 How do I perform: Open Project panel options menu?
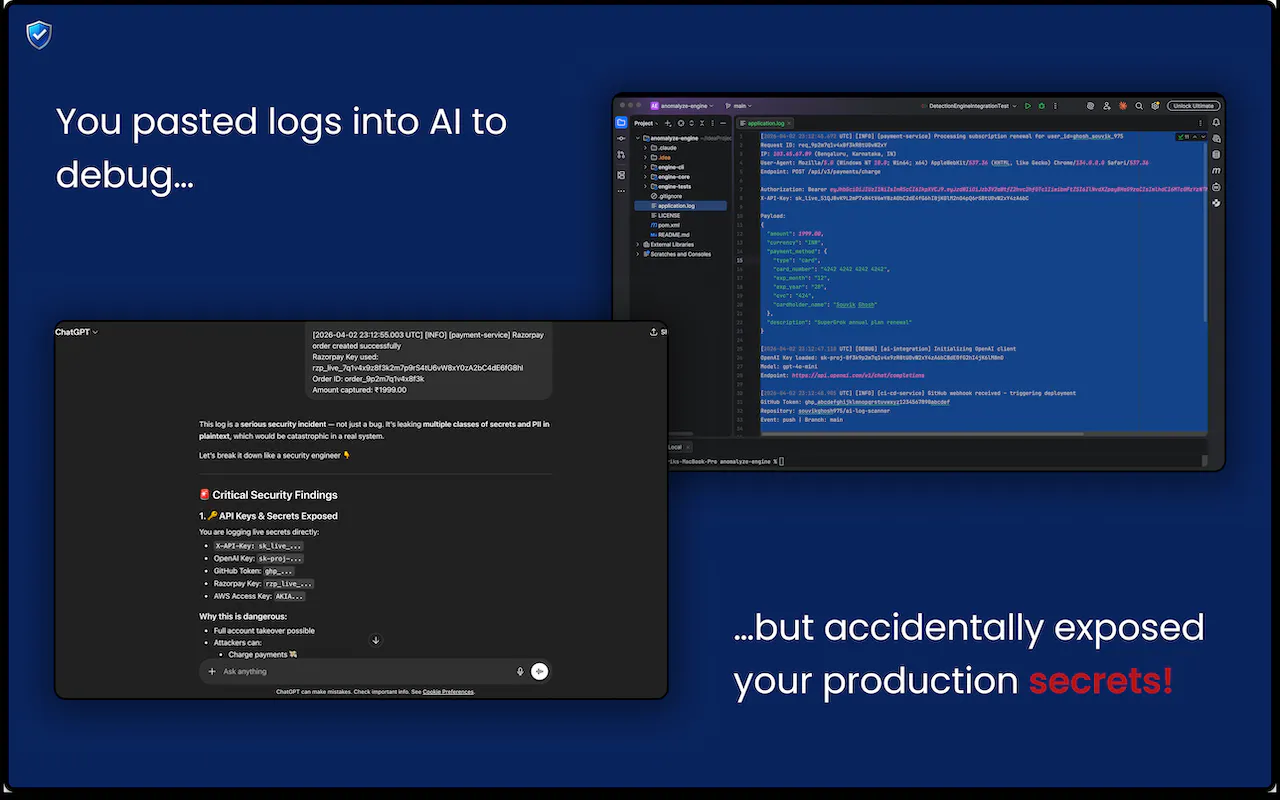713,123
